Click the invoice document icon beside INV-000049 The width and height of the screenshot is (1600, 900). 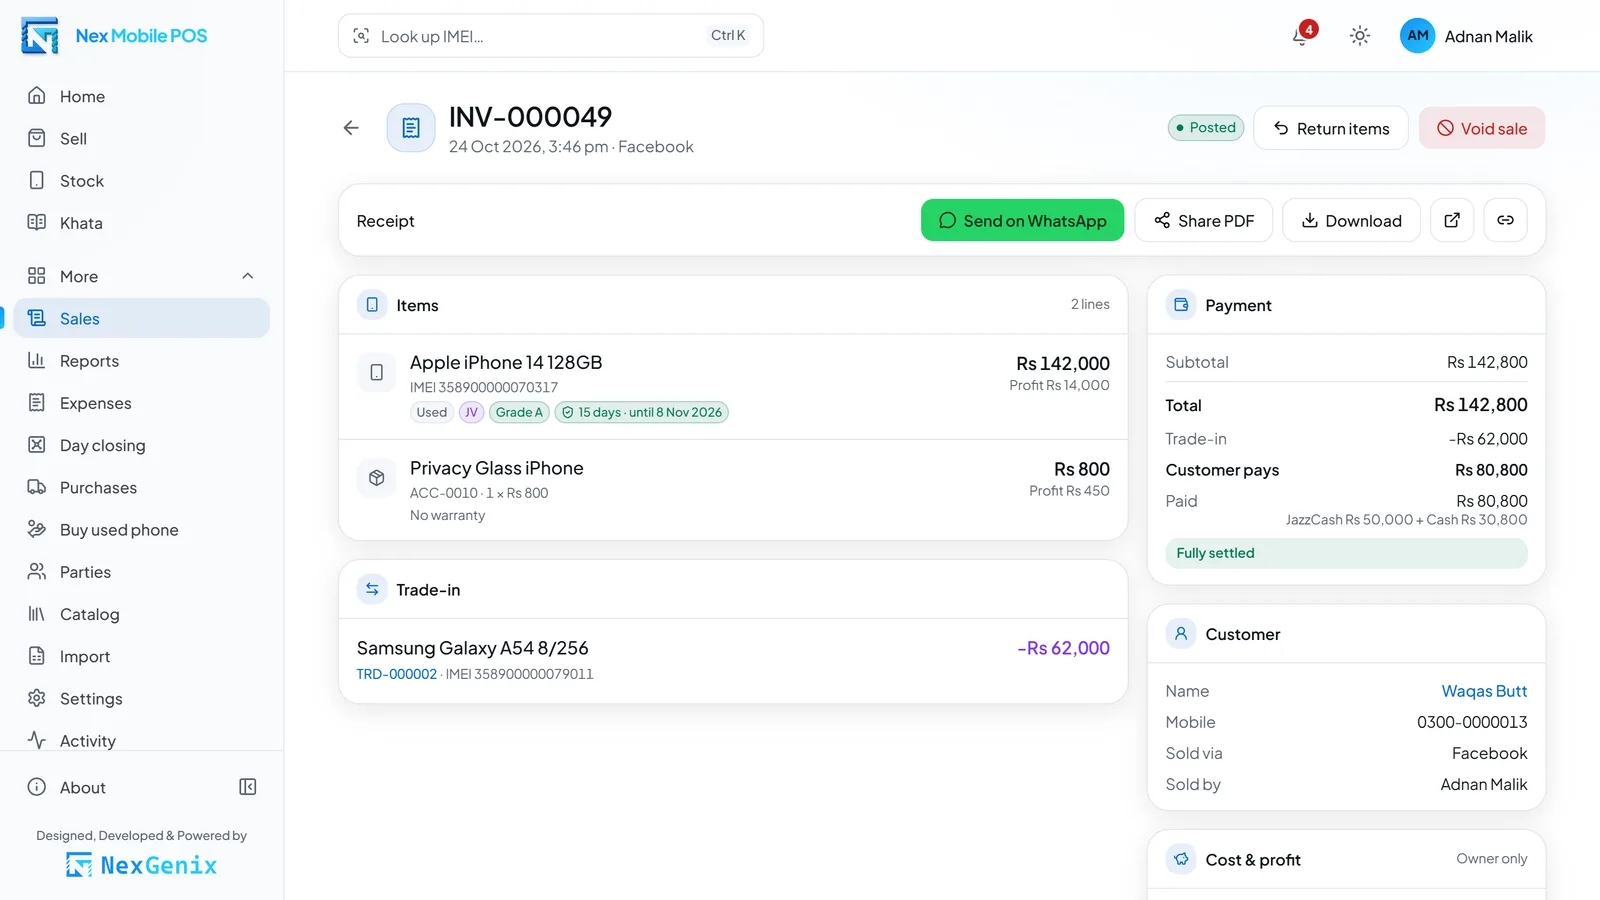(x=411, y=128)
